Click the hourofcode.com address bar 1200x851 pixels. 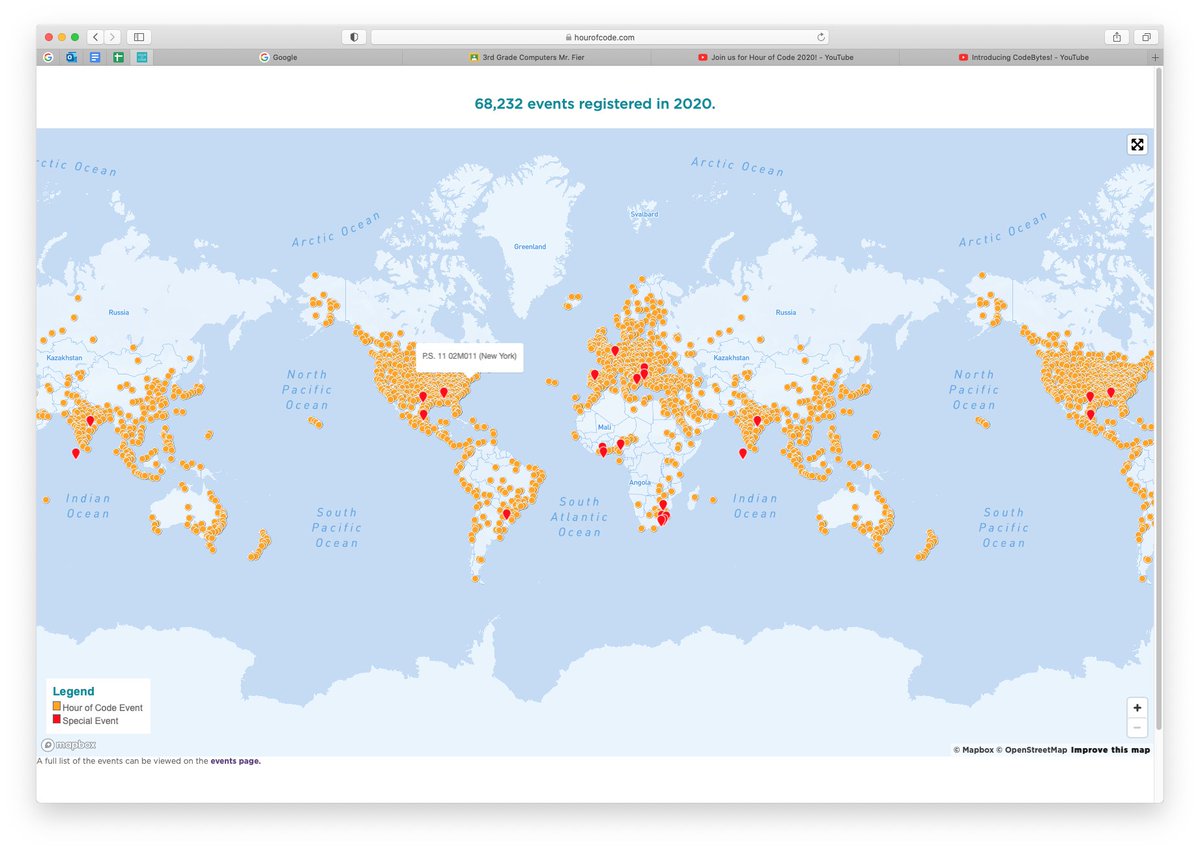[600, 37]
